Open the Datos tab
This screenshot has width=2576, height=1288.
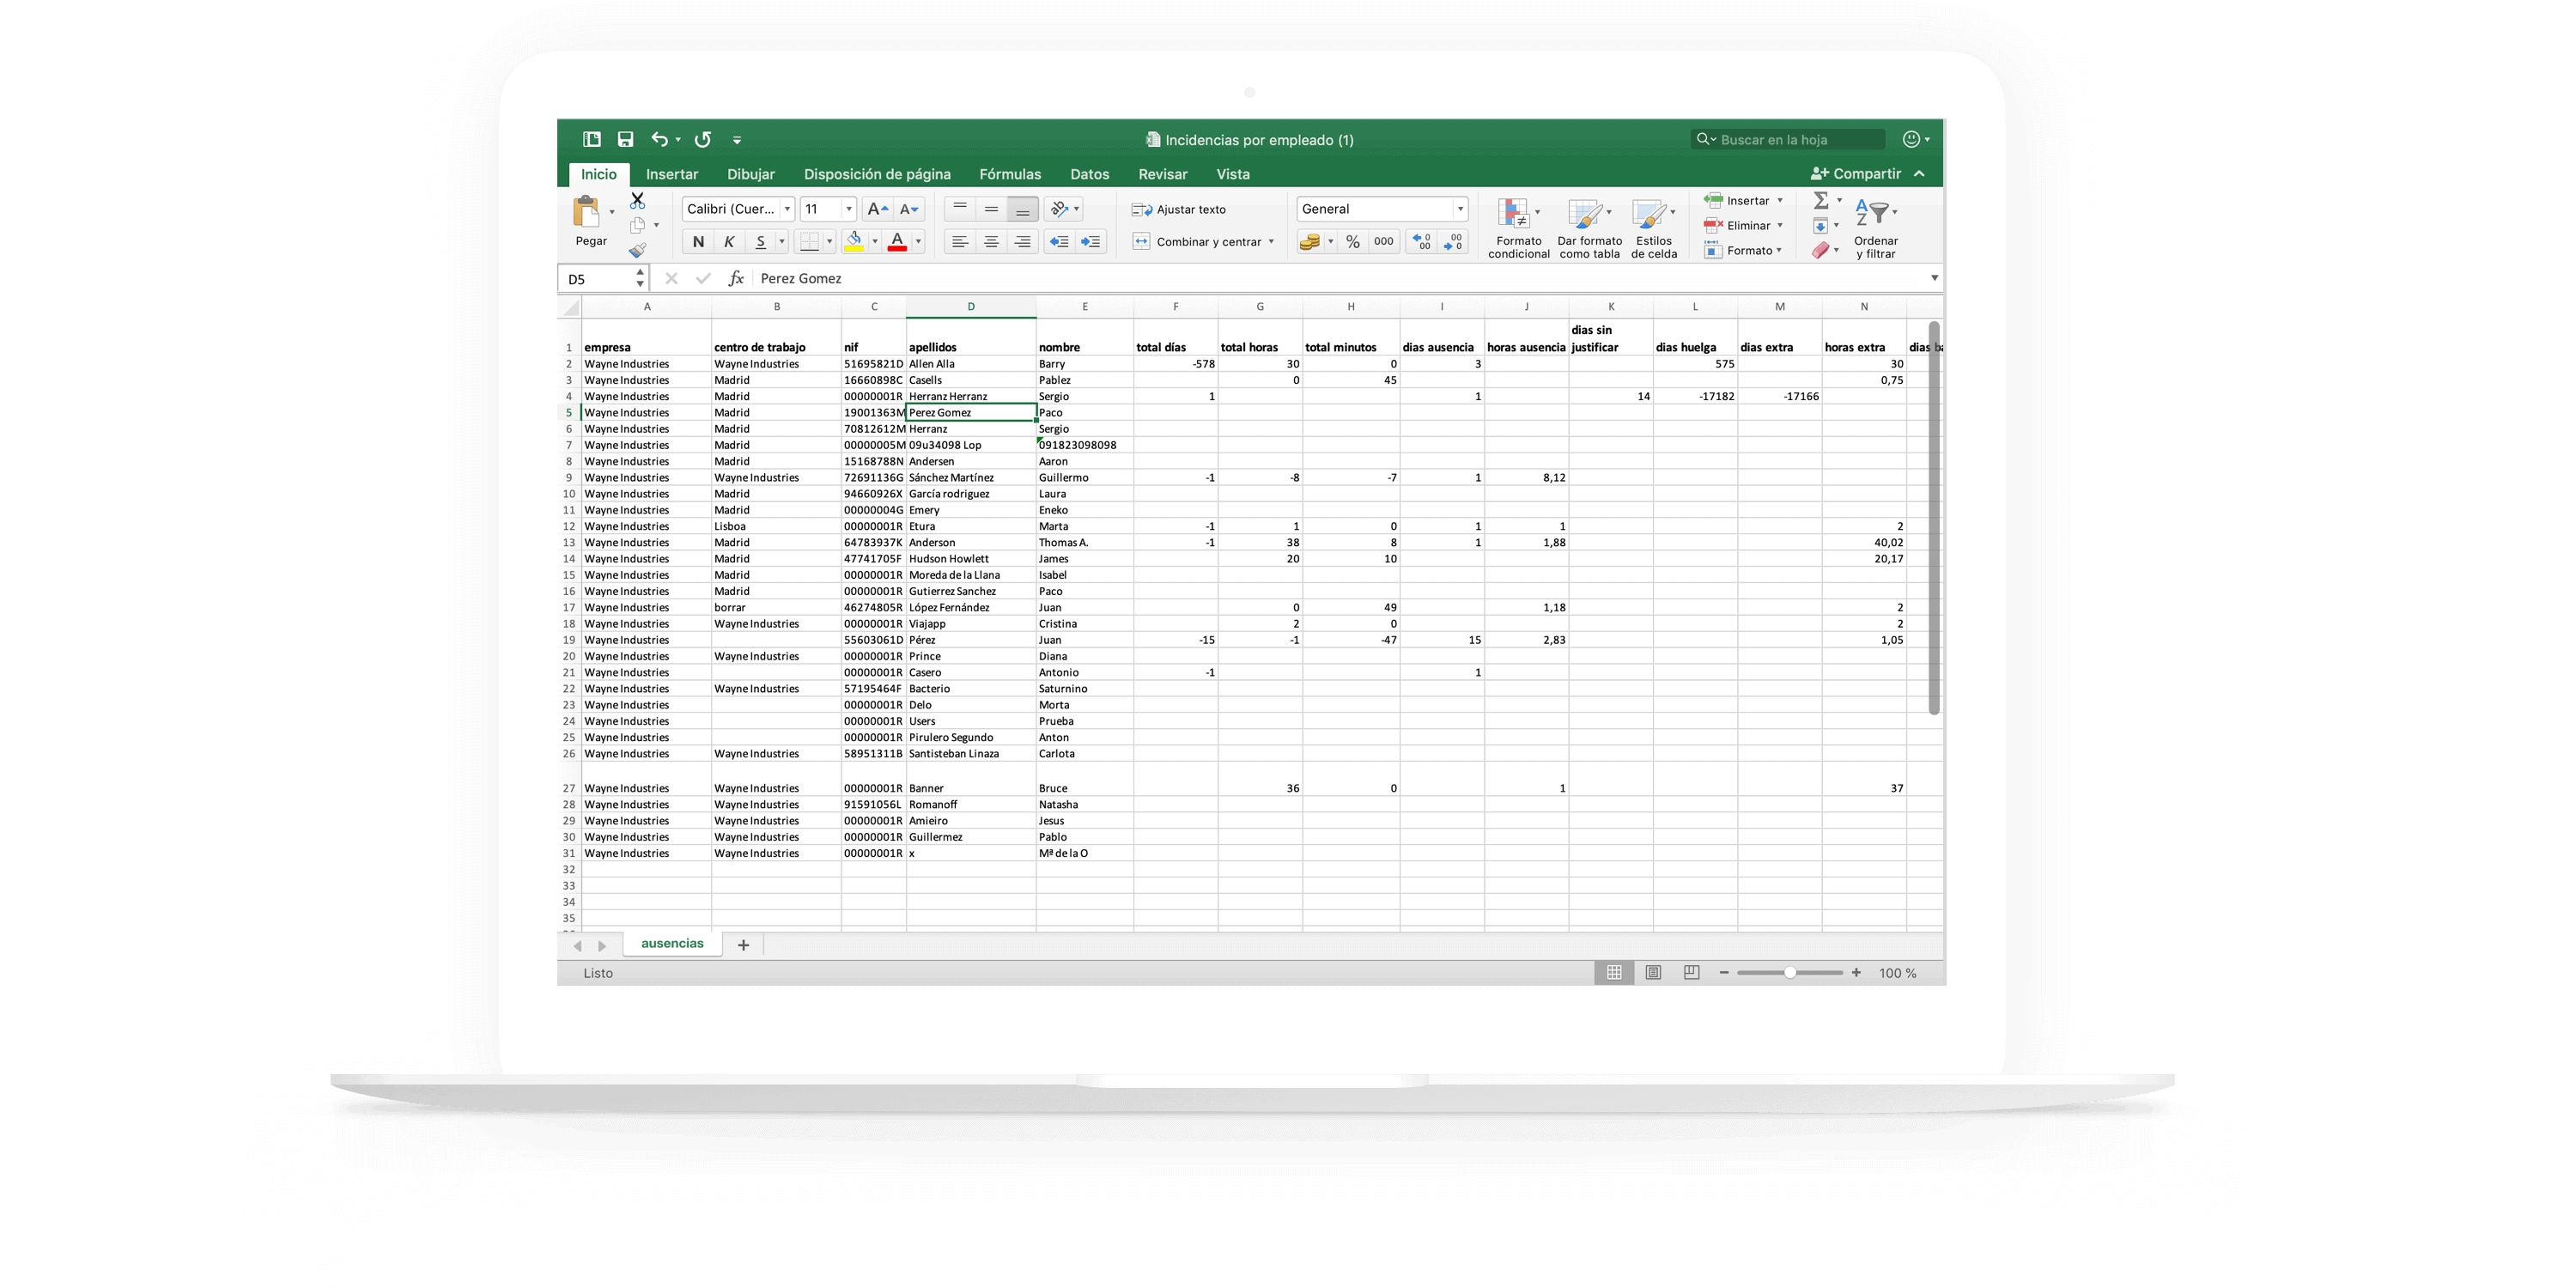pos(1090,174)
